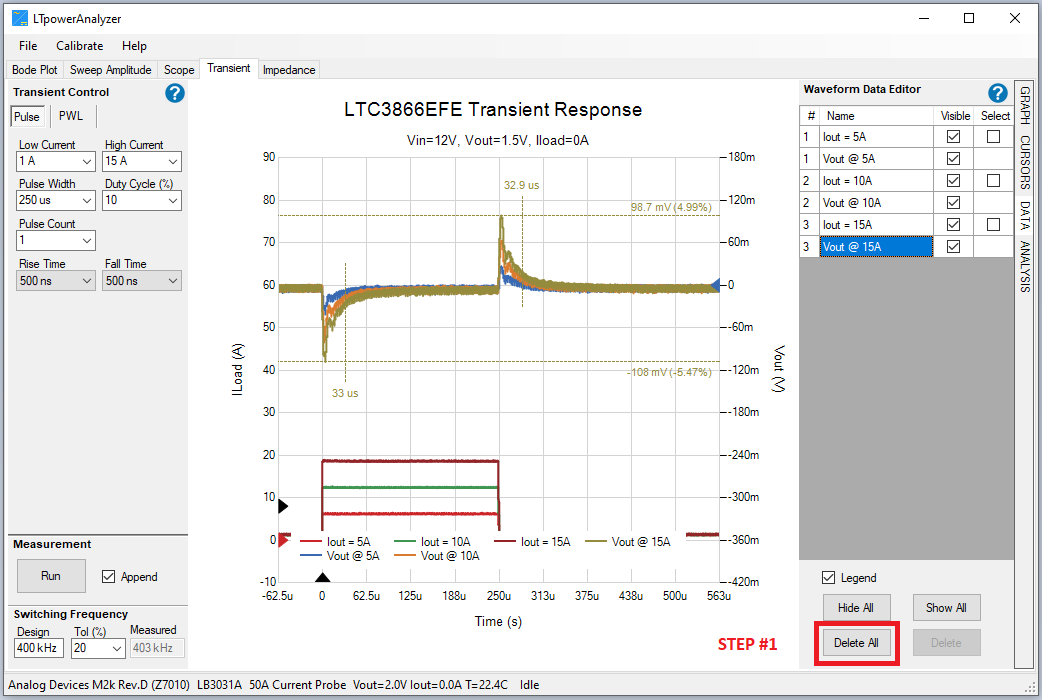
Task: Click the black marker arrow on left axis
Action: tap(283, 506)
